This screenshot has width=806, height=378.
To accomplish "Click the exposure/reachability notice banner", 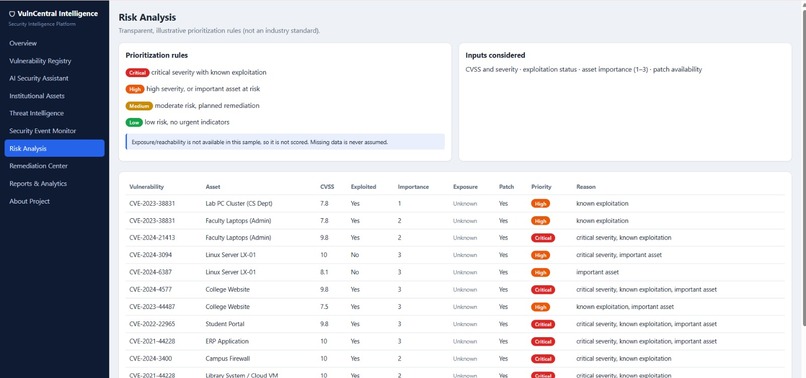I will [x=285, y=141].
